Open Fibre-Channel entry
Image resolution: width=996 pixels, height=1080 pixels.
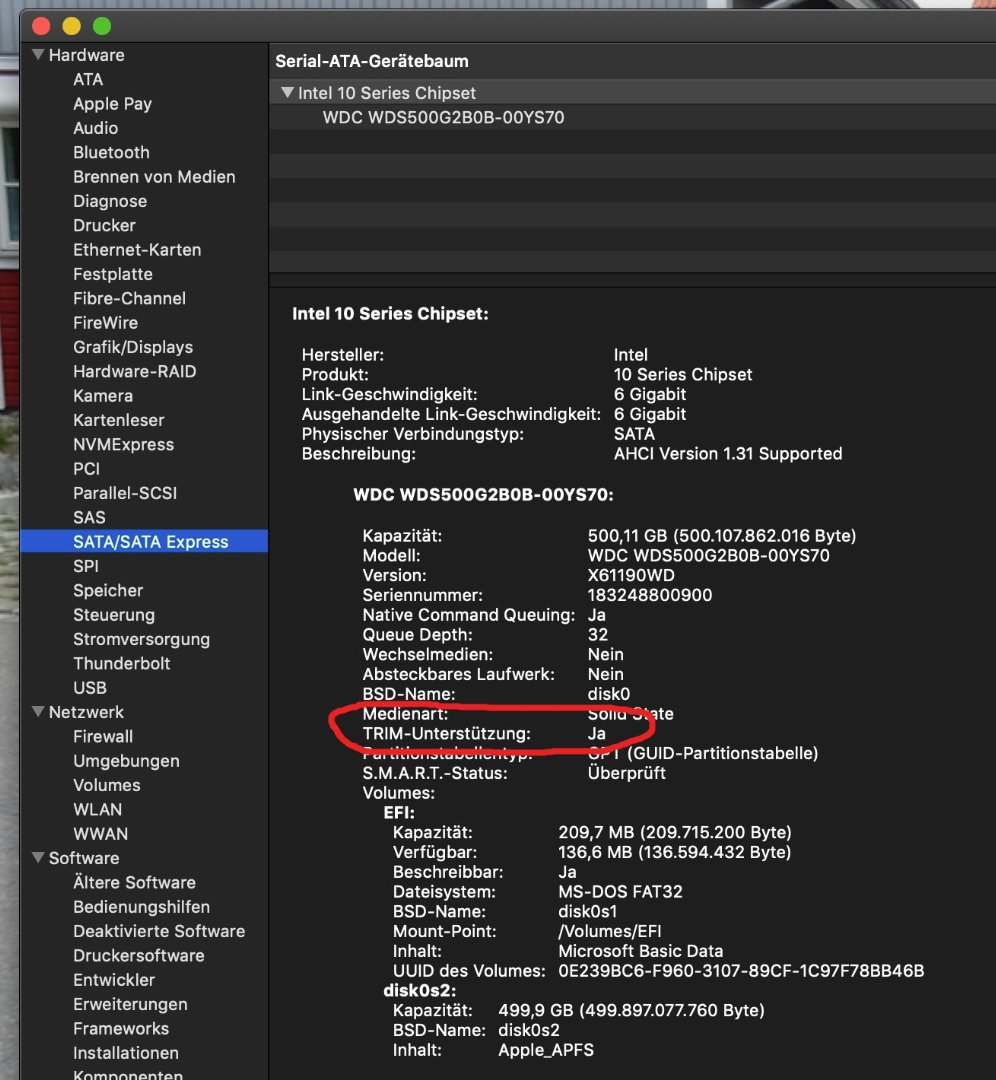pos(129,298)
